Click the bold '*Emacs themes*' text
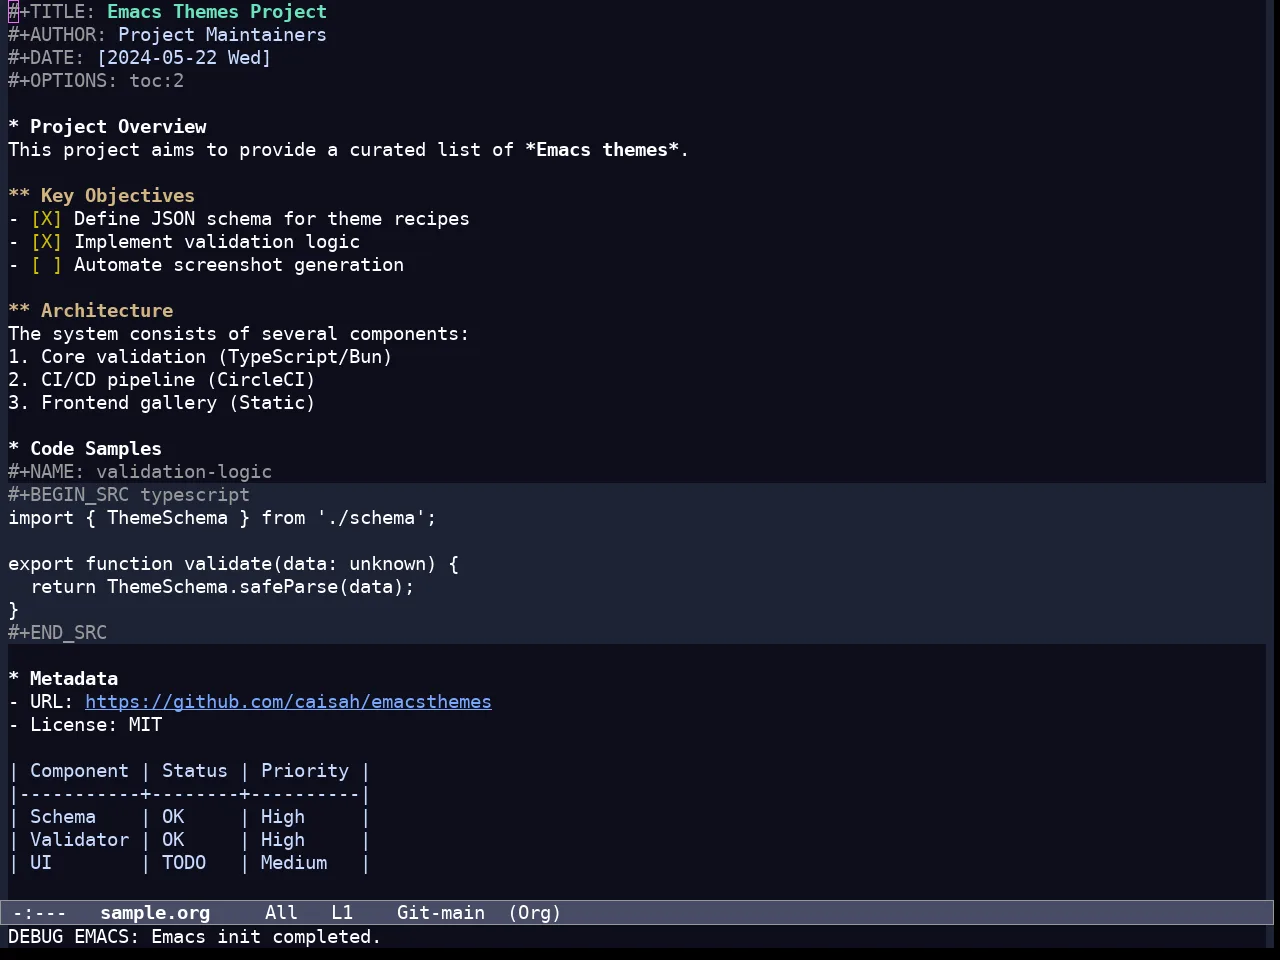 coord(602,150)
